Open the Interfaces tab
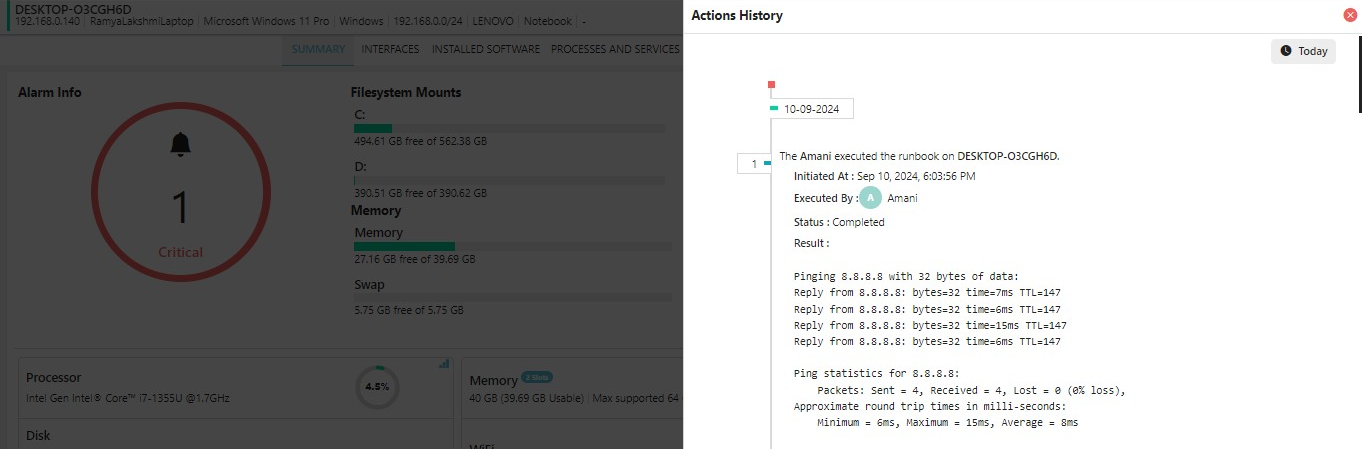Viewport: 1362px width, 449px height. point(390,49)
